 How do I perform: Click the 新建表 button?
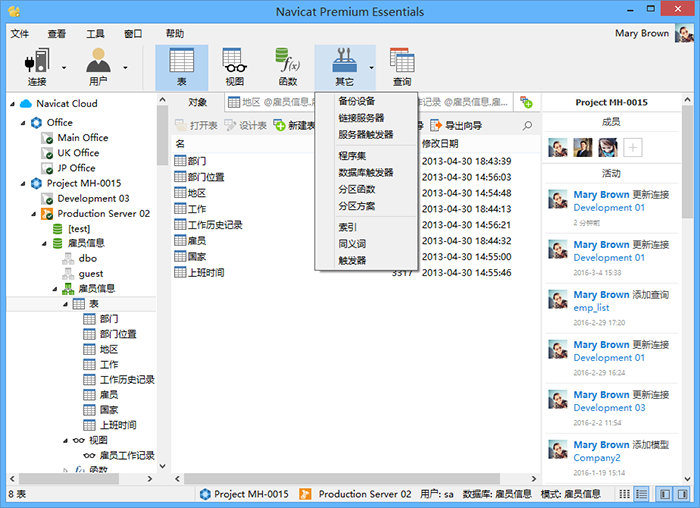(x=294, y=125)
